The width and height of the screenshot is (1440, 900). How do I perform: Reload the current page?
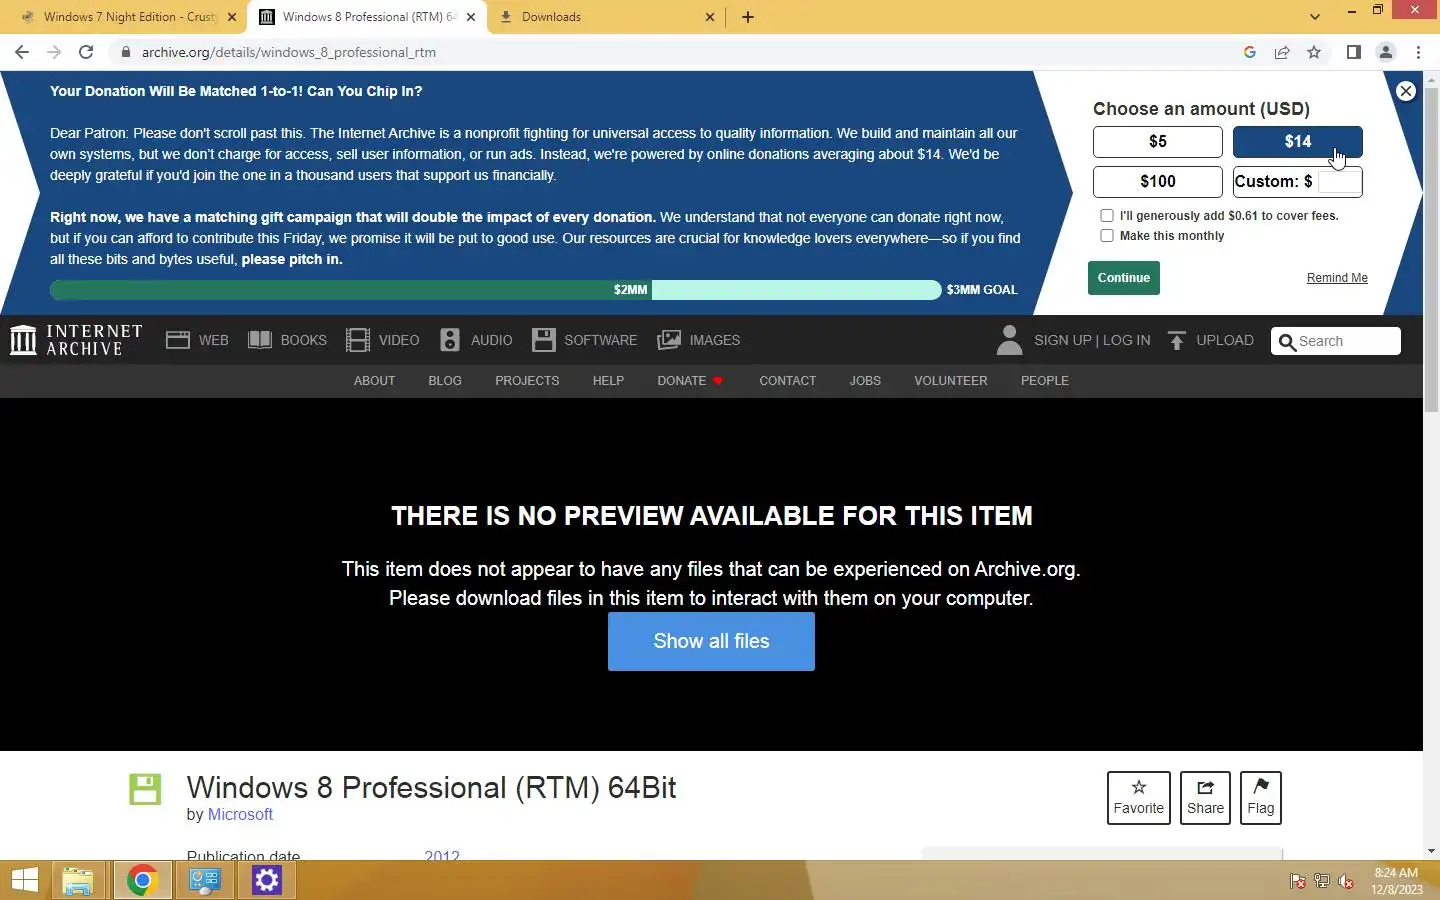86,52
